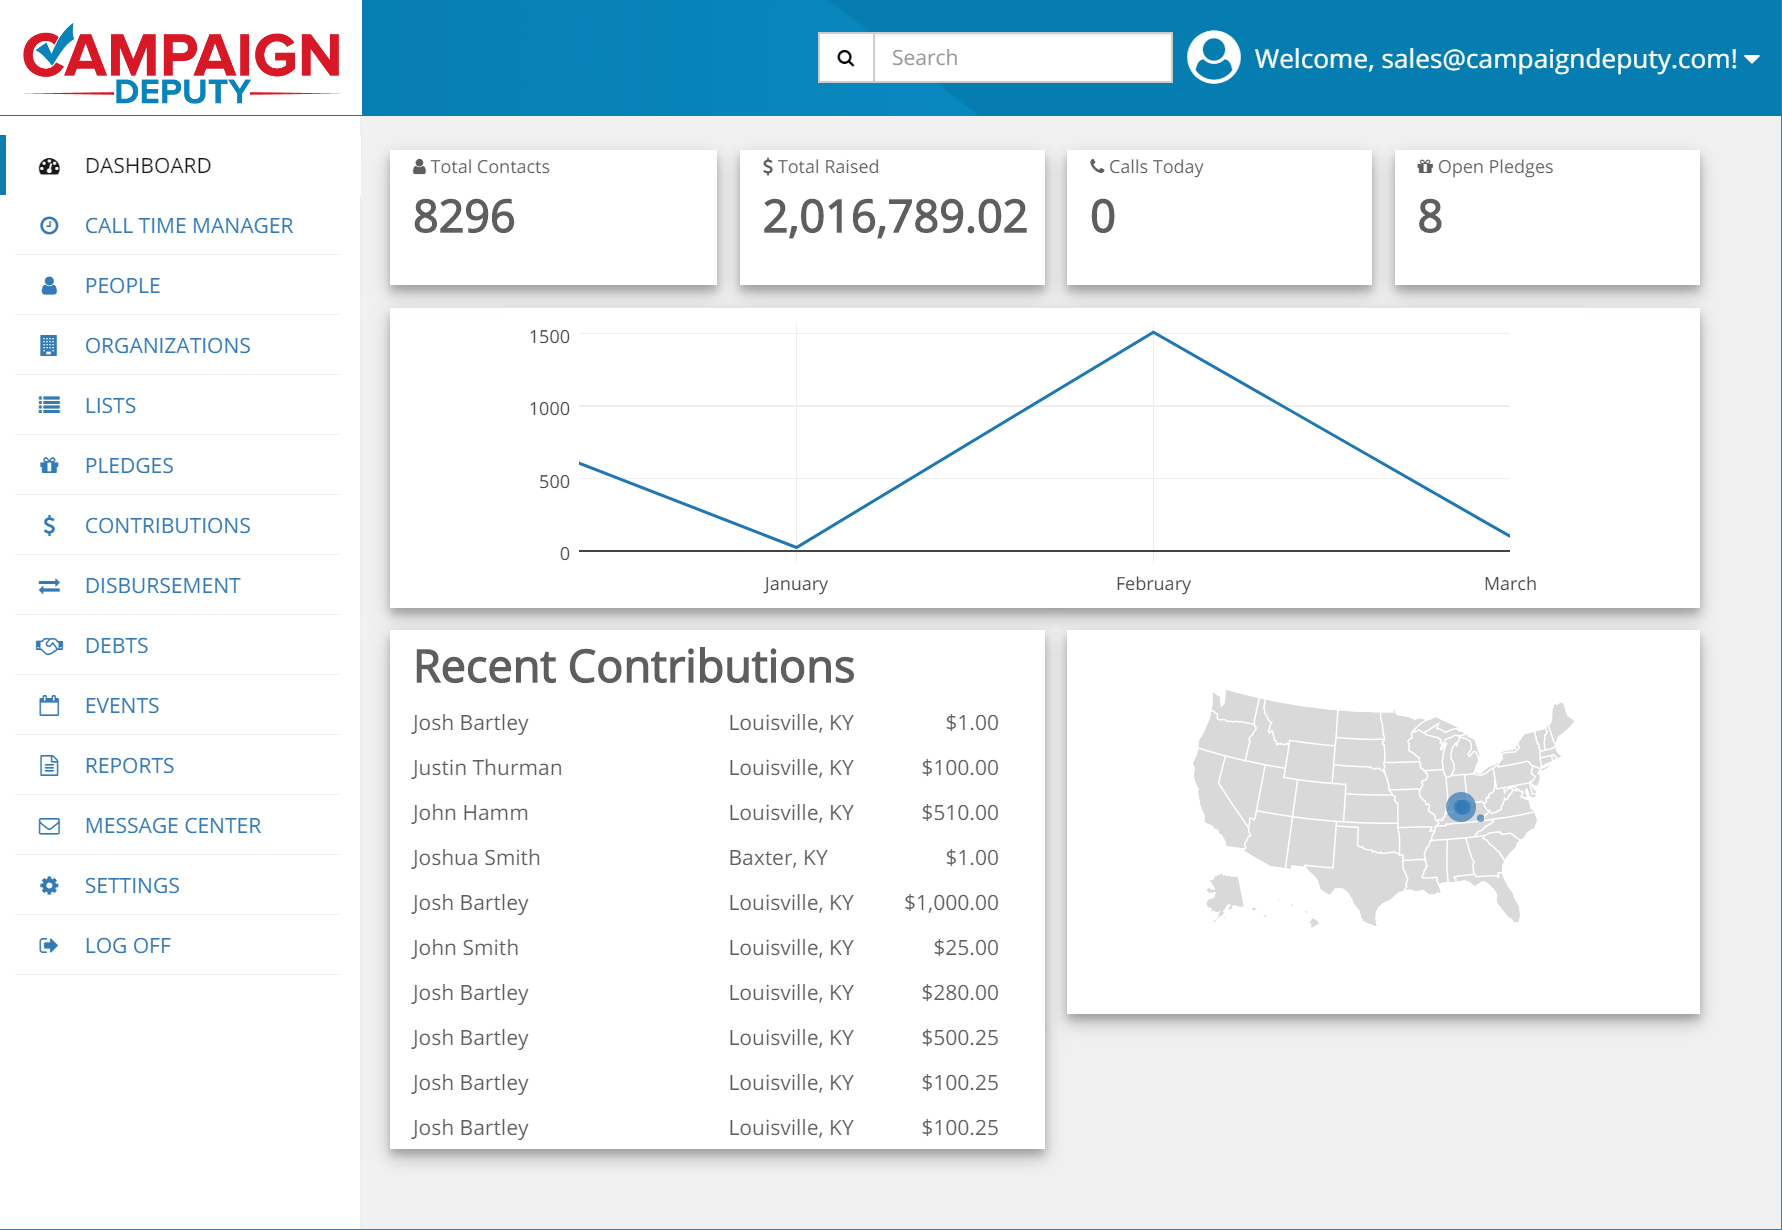The height and width of the screenshot is (1230, 1782).
Task: Click the Contributions dollar sign icon
Action: 49,526
